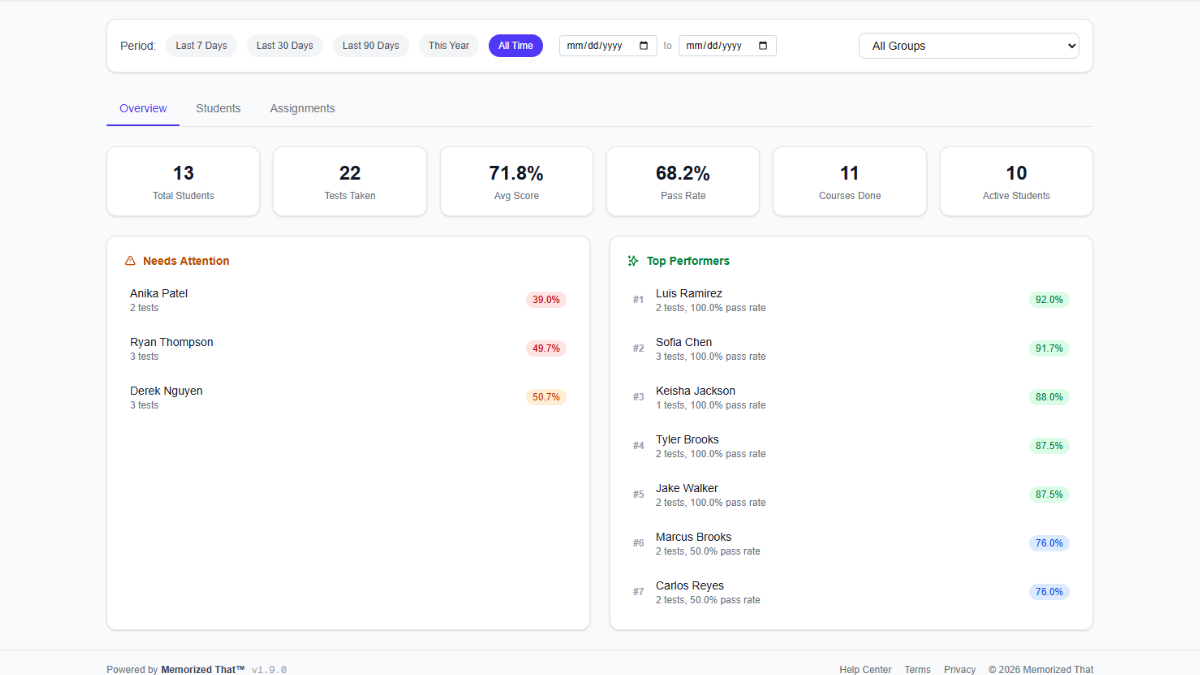Open the end date calendar picker icon

pyautogui.click(x=763, y=46)
